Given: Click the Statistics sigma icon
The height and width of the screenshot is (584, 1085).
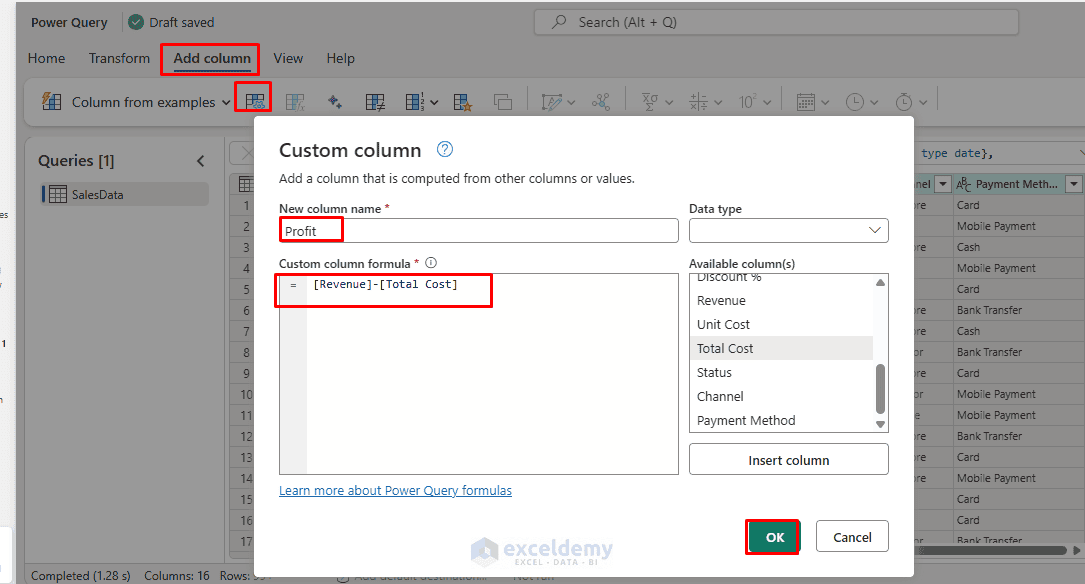Looking at the screenshot, I should 650,102.
